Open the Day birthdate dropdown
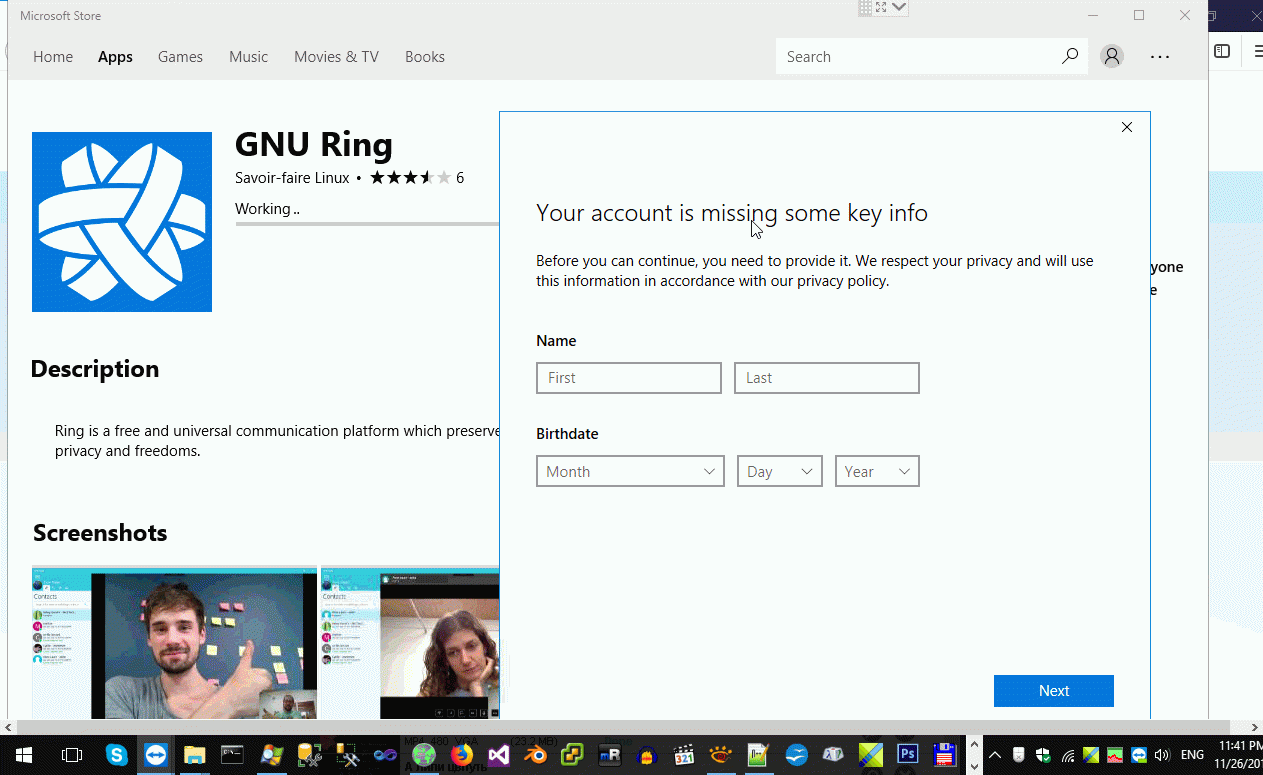Image resolution: width=1263 pixels, height=775 pixels. coord(780,471)
